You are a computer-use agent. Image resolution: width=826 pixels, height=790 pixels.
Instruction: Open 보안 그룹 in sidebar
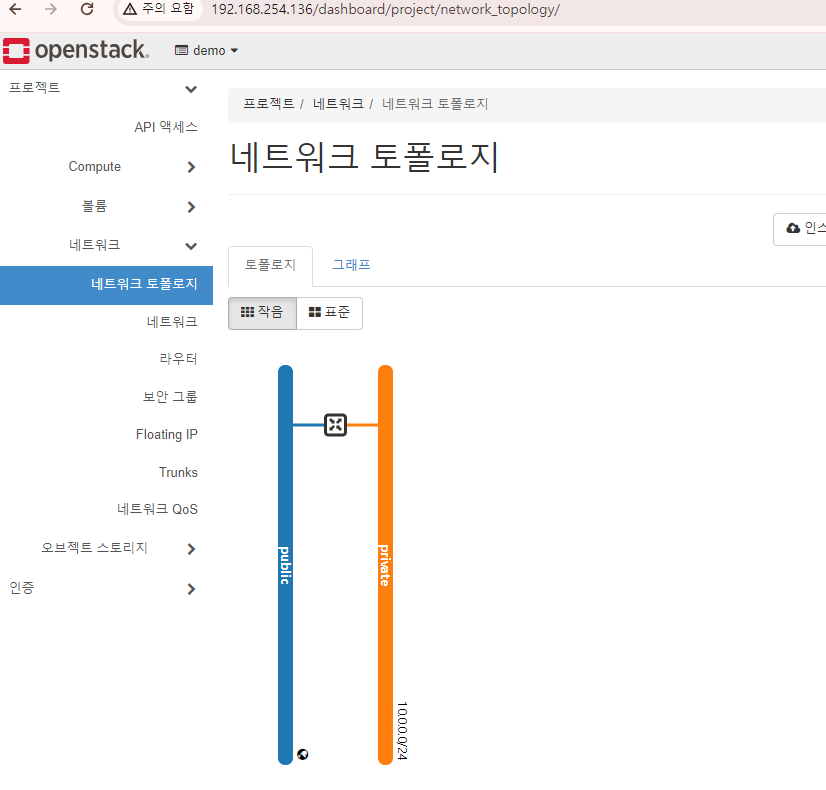click(x=170, y=397)
